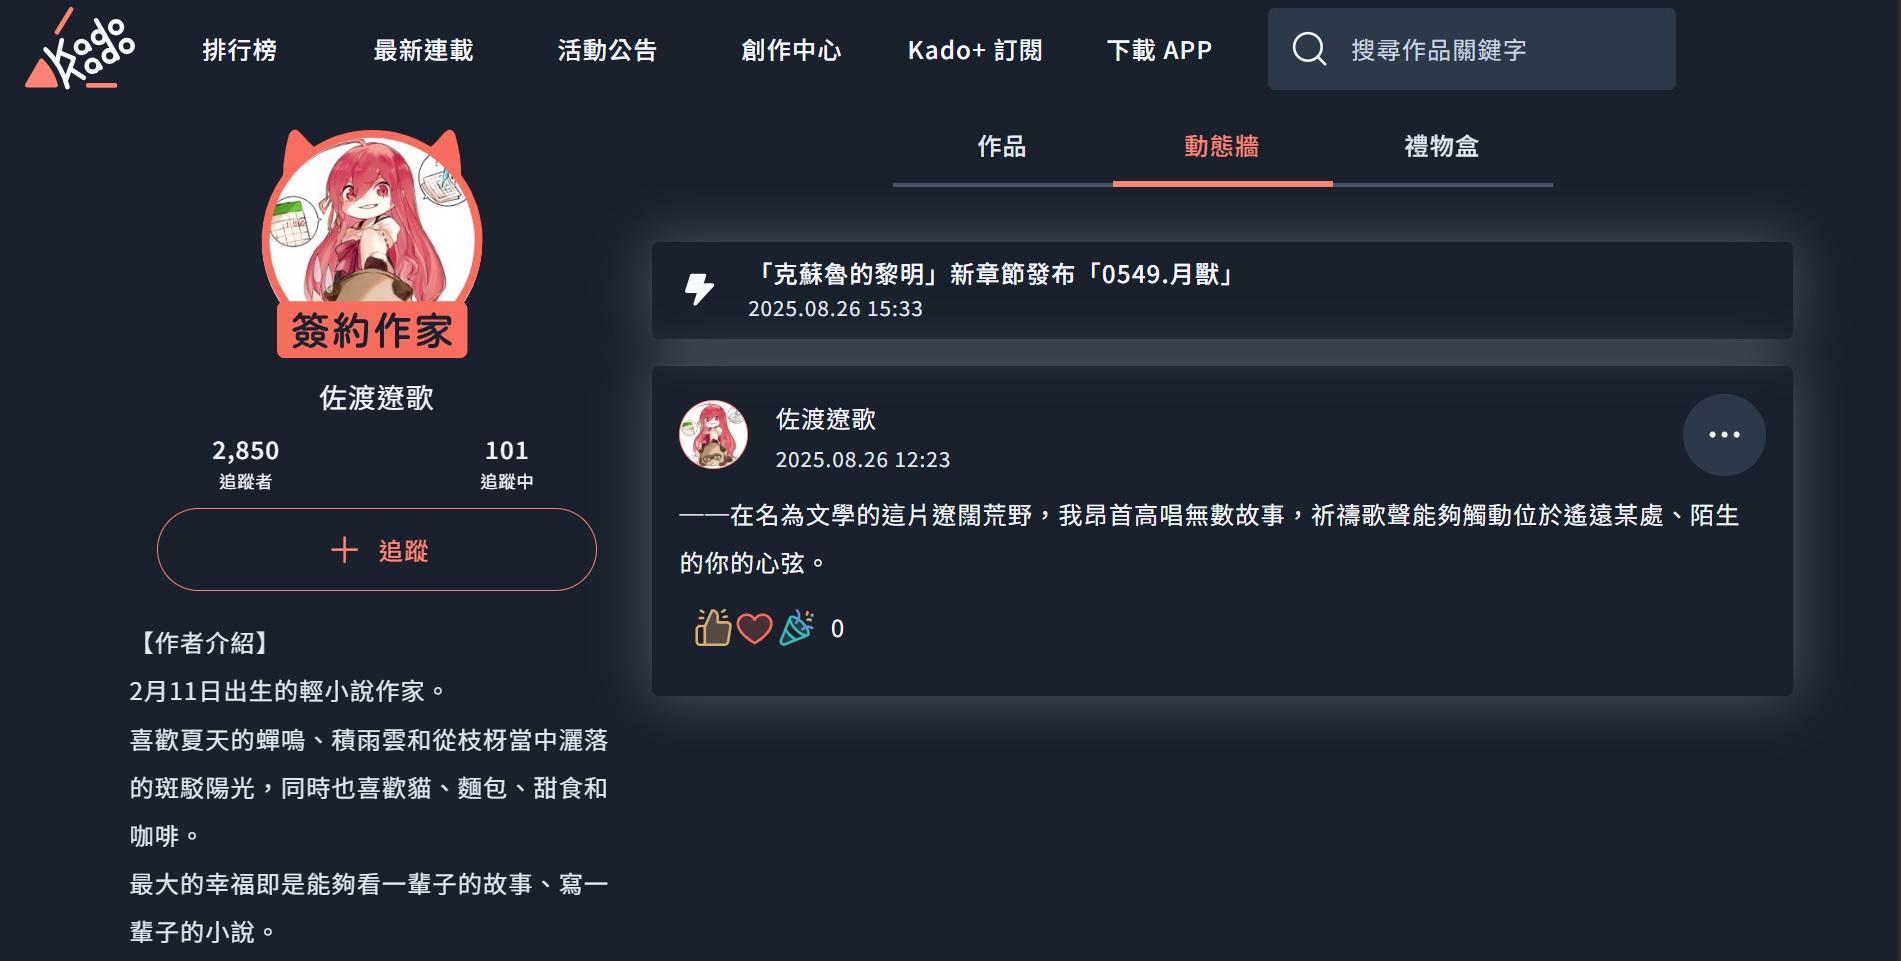Click the search magnifier icon

[1309, 49]
